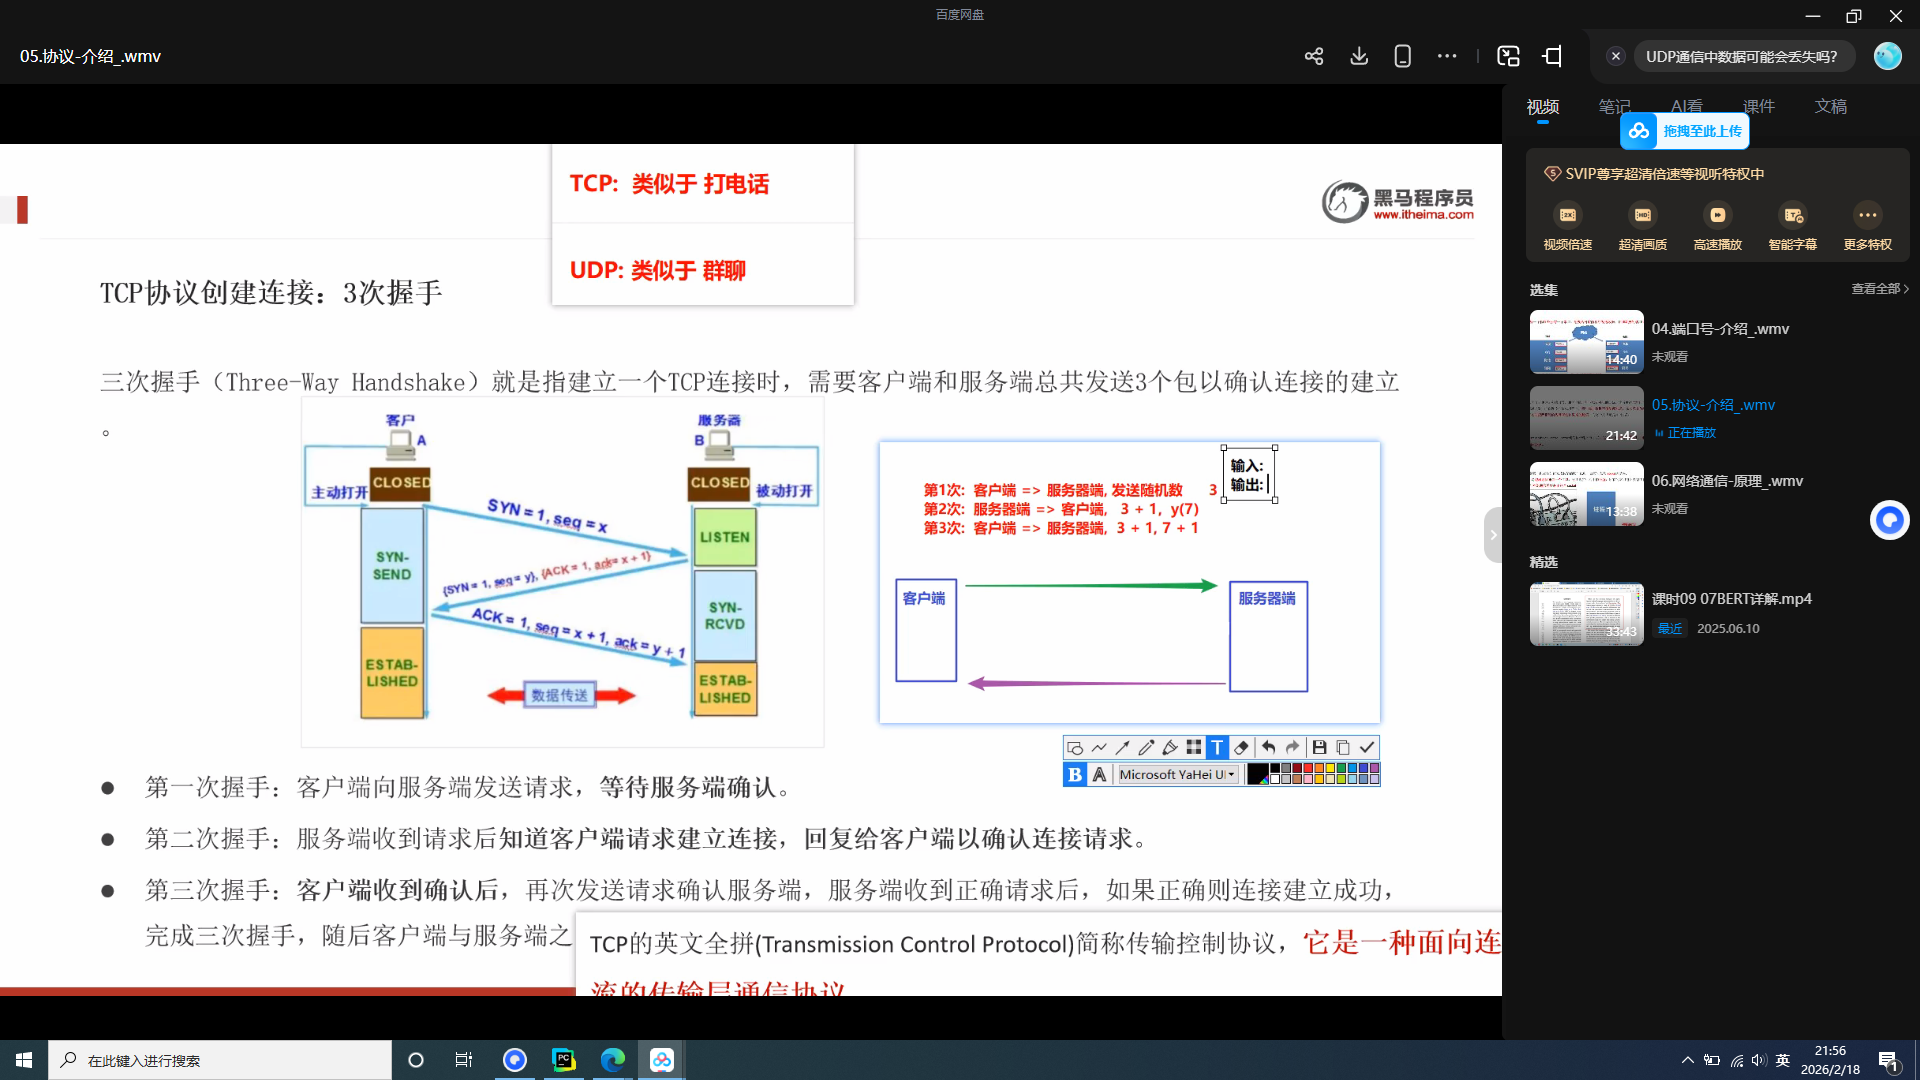Select the mosaic blur tool
Viewport: 1920px width, 1080px height.
(x=1194, y=747)
